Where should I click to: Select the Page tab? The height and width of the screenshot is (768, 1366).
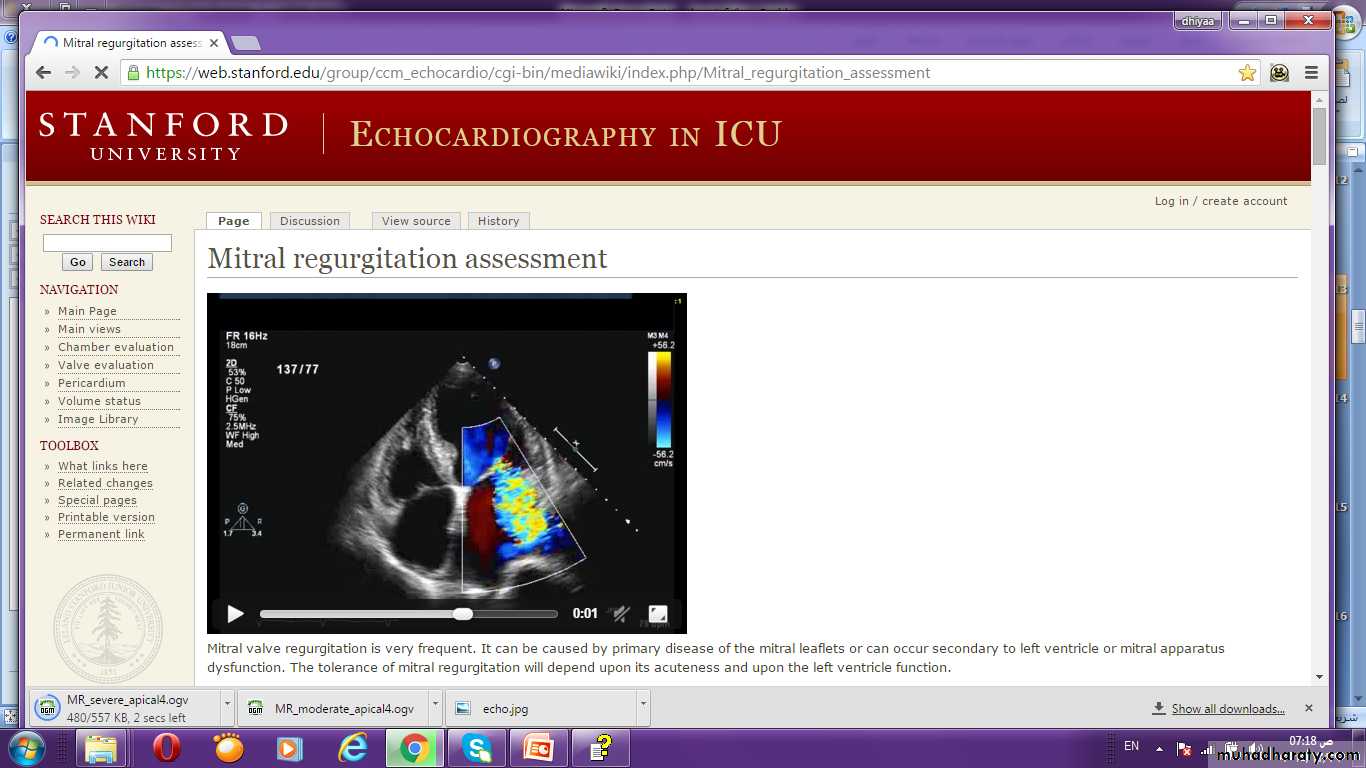(x=234, y=221)
